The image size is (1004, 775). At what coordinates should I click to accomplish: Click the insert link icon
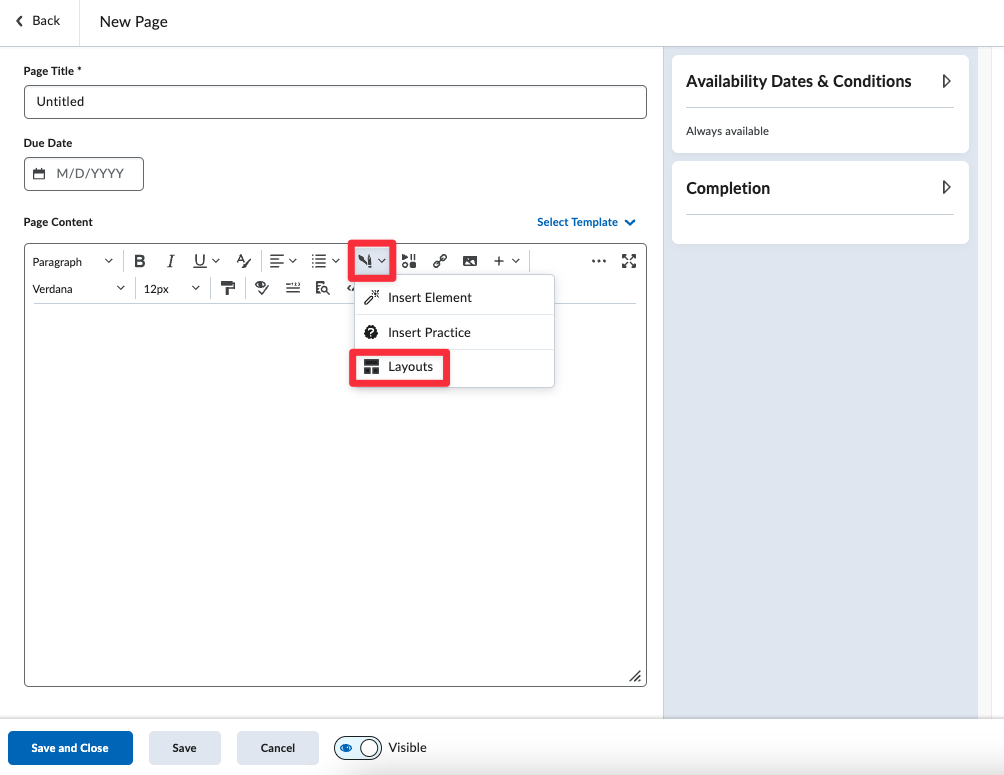(439, 261)
